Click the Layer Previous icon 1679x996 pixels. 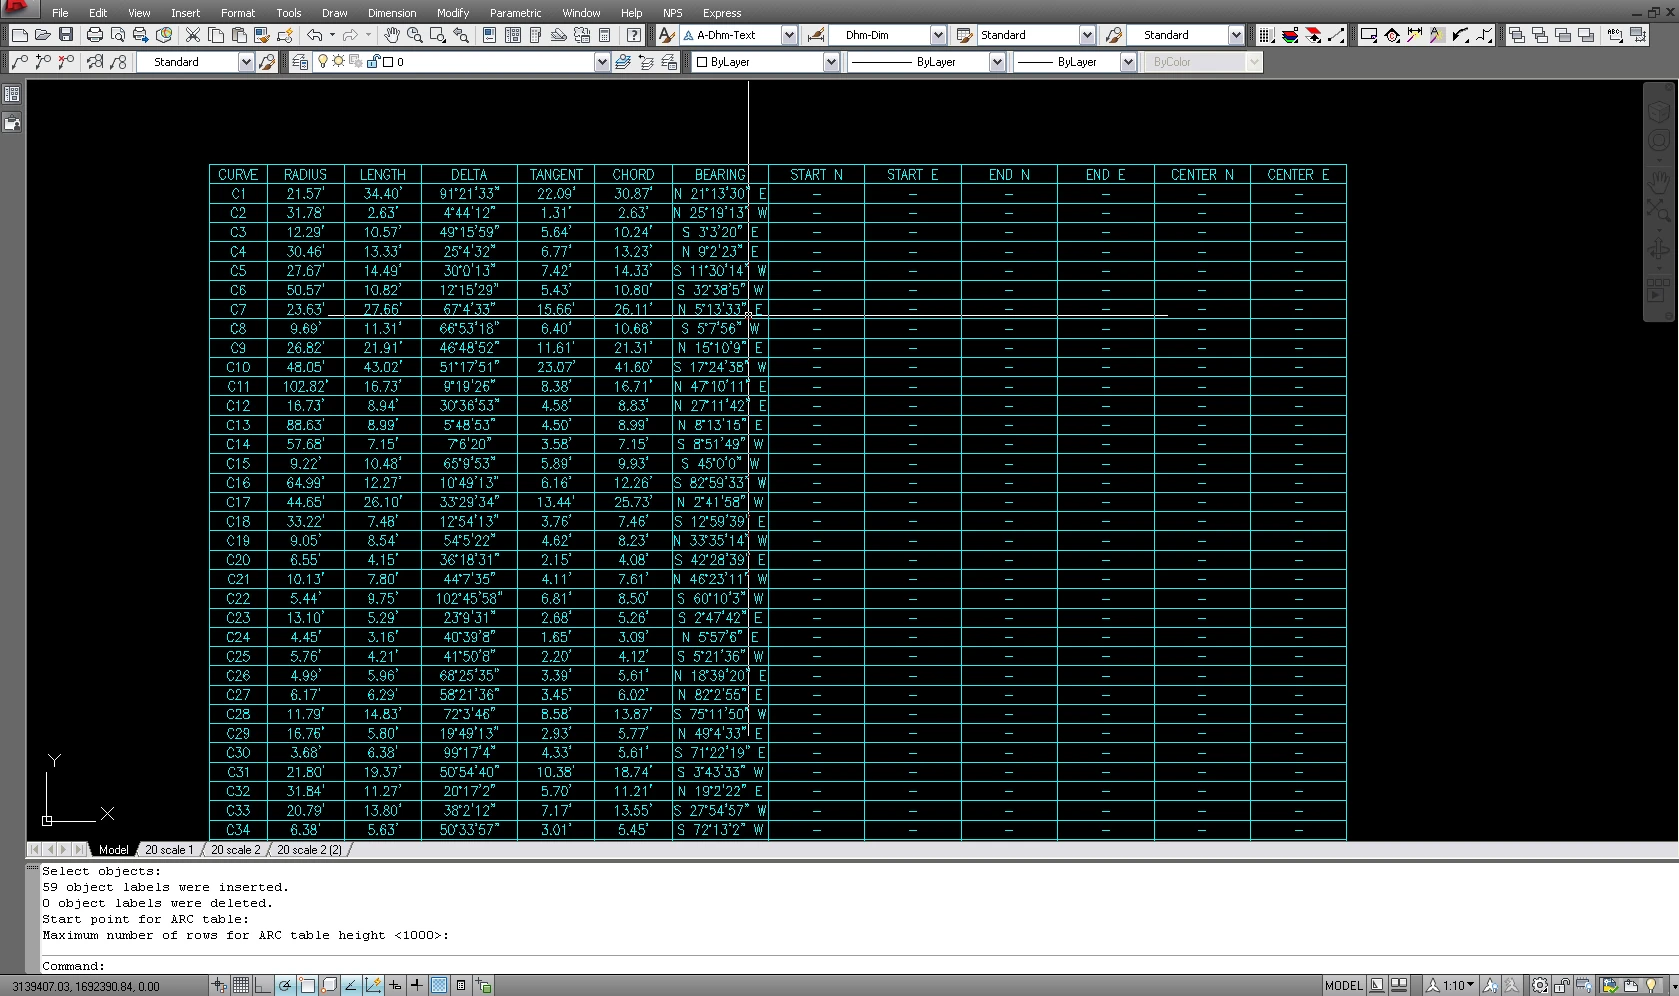tap(645, 62)
